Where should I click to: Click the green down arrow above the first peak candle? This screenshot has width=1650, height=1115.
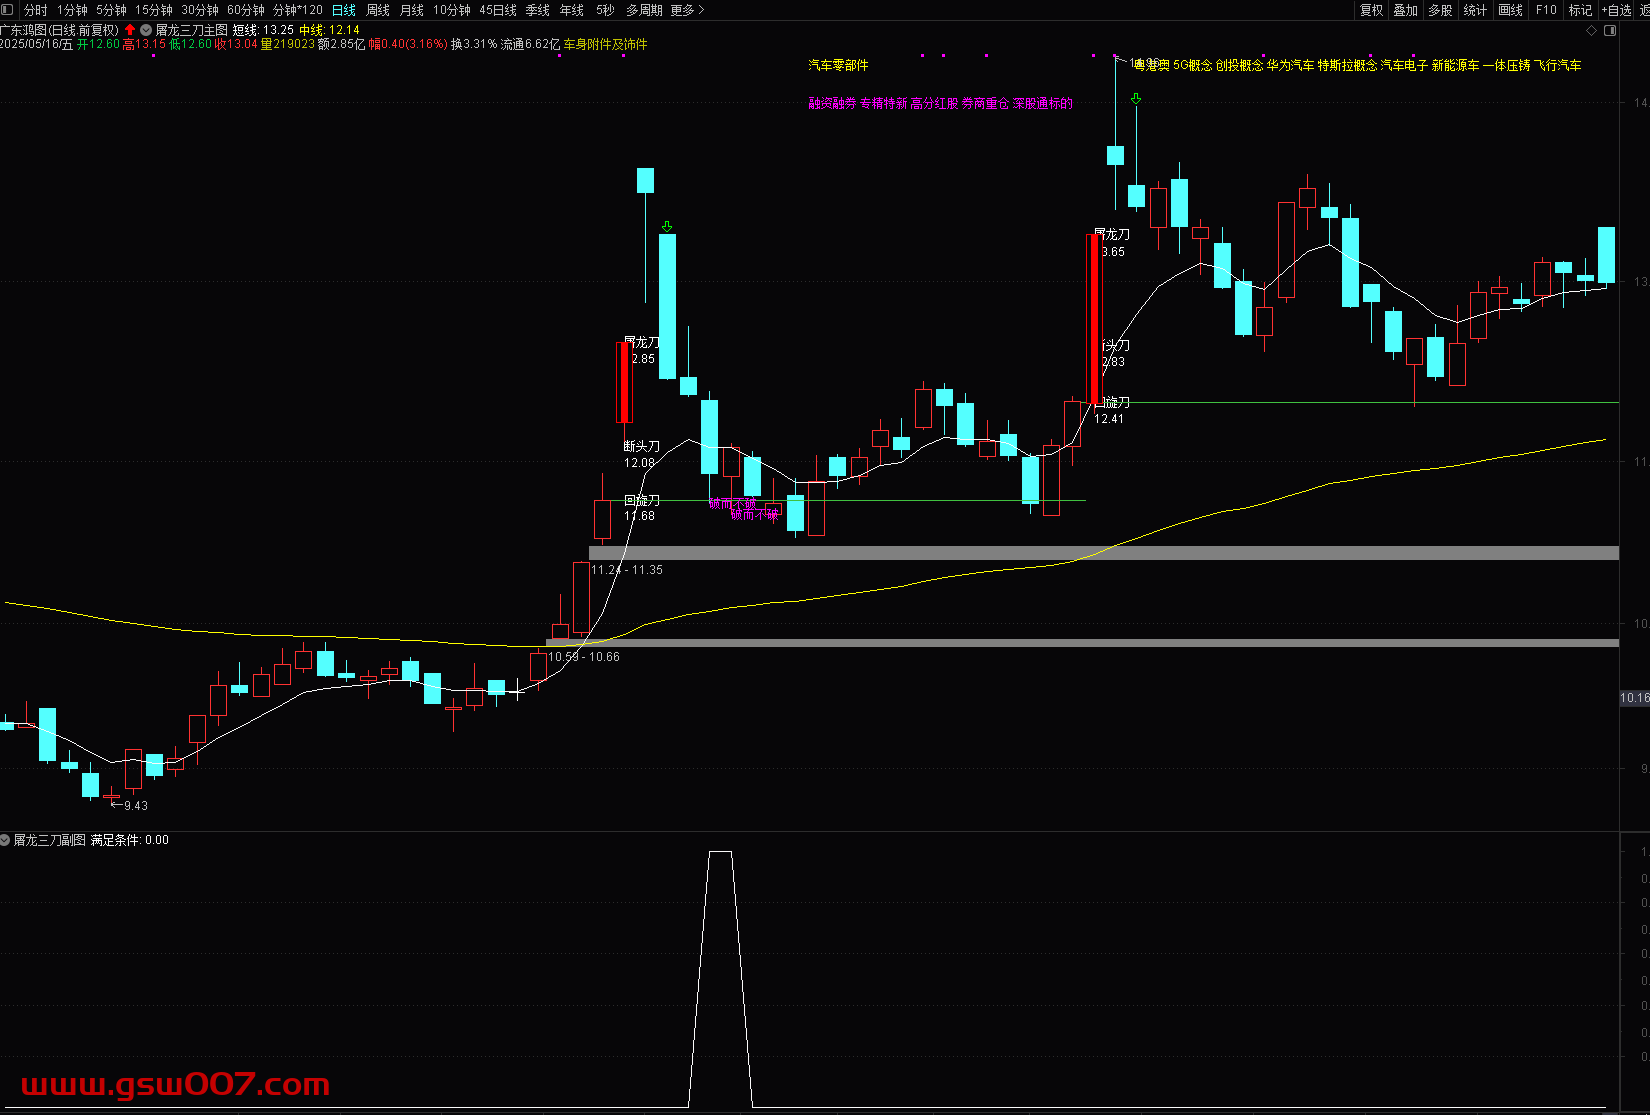(667, 227)
